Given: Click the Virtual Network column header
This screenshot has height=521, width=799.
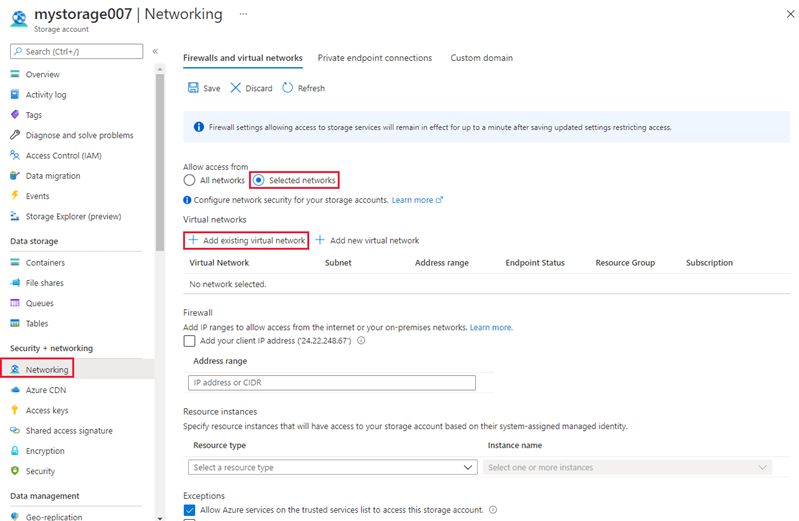Looking at the screenshot, I should 219,263.
